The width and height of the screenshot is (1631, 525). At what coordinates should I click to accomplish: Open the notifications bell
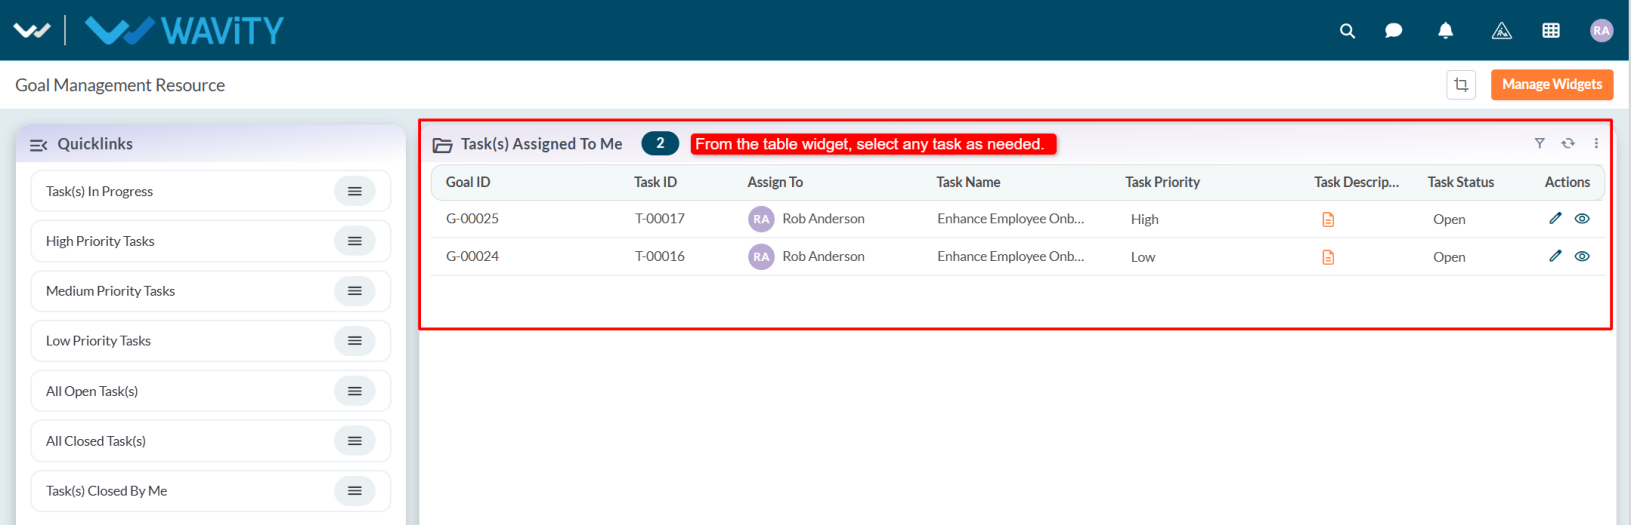[x=1445, y=31]
